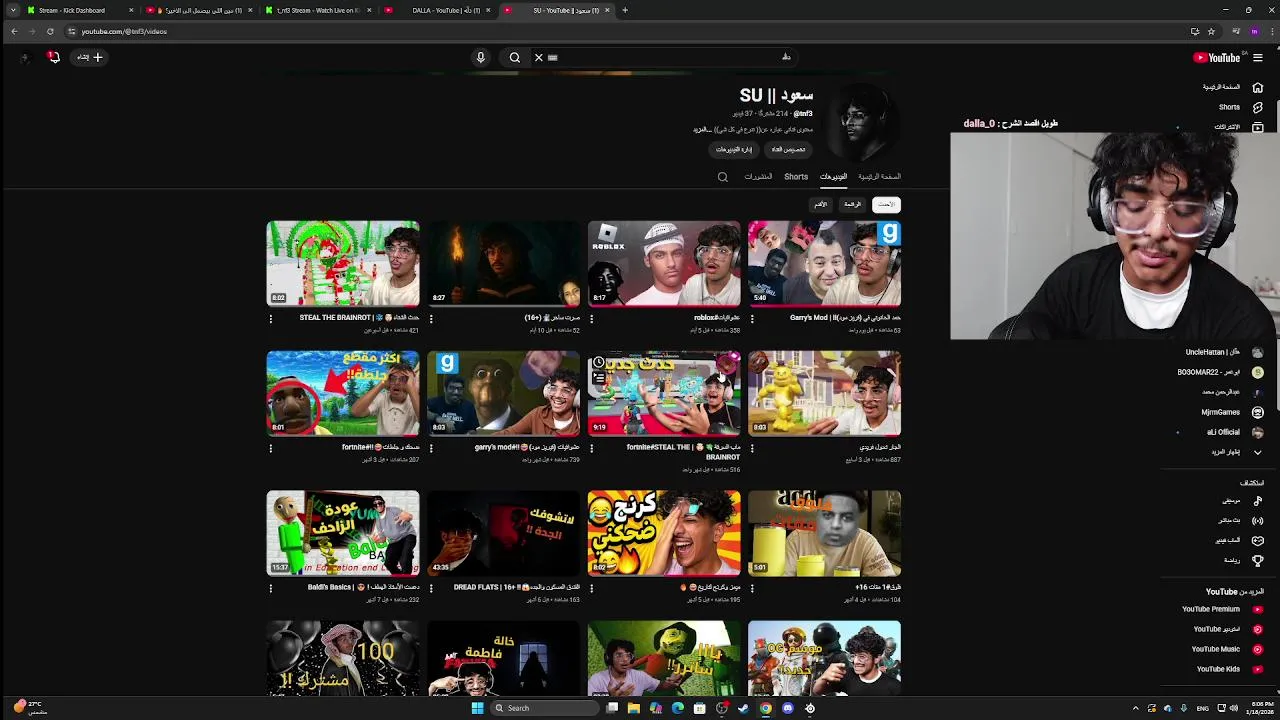
Task: Expand show more subscriptions chevron
Action: click(1257, 452)
